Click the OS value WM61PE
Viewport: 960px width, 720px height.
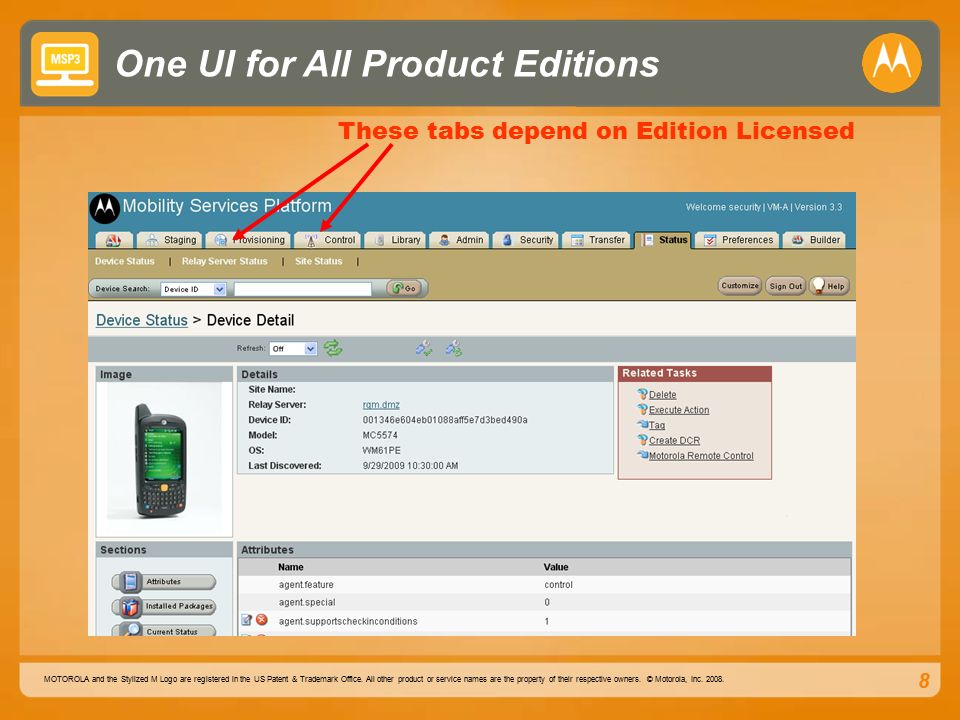(x=381, y=451)
